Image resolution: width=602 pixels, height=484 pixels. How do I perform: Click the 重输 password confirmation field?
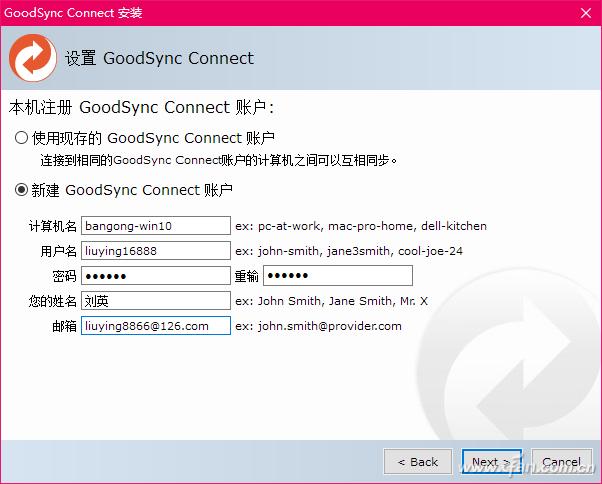click(x=338, y=275)
